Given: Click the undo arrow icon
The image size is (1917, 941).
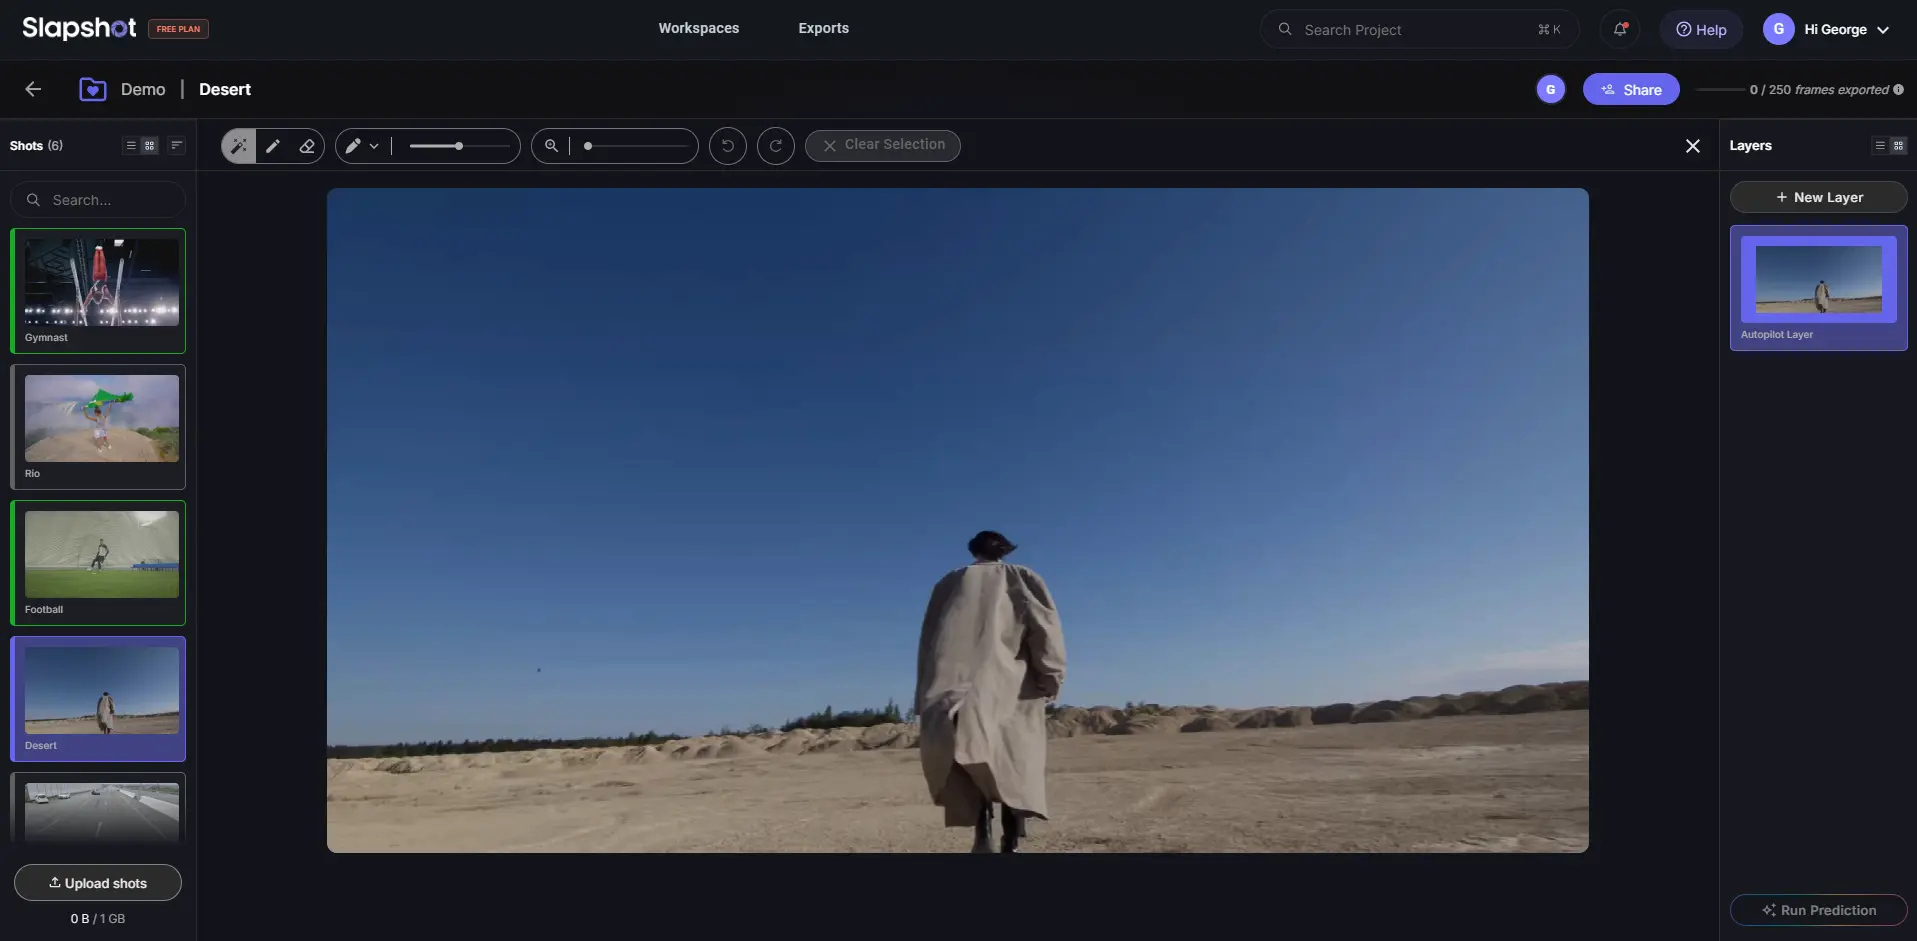Looking at the screenshot, I should pos(727,146).
